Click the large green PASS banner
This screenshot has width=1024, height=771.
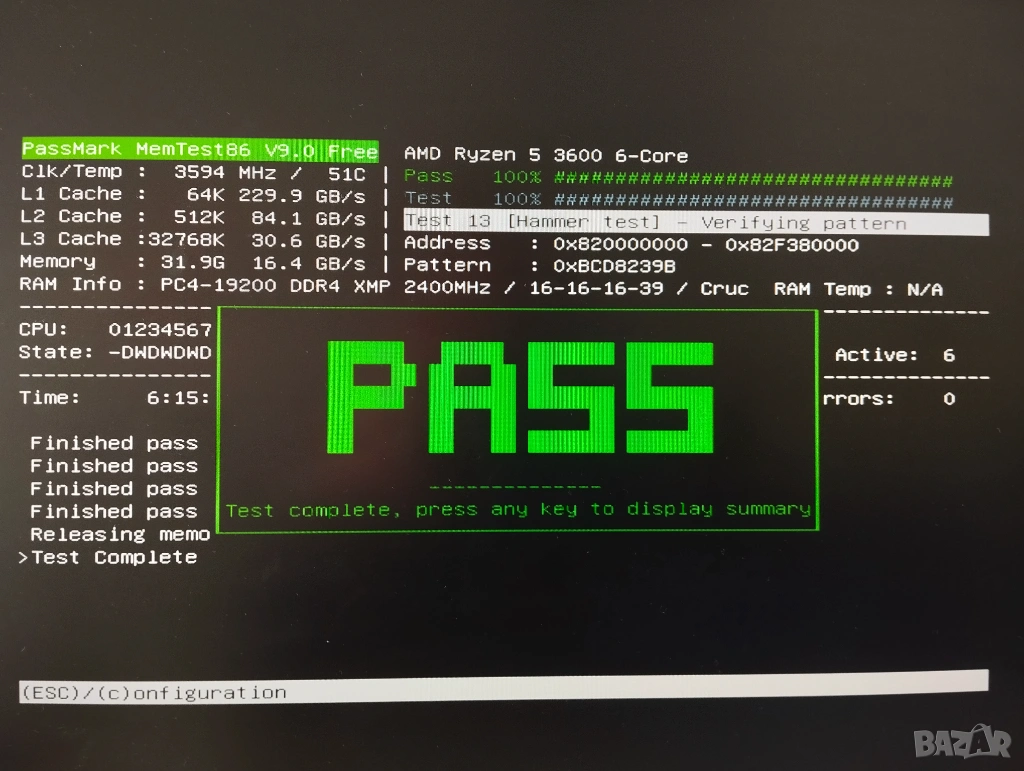(520, 397)
